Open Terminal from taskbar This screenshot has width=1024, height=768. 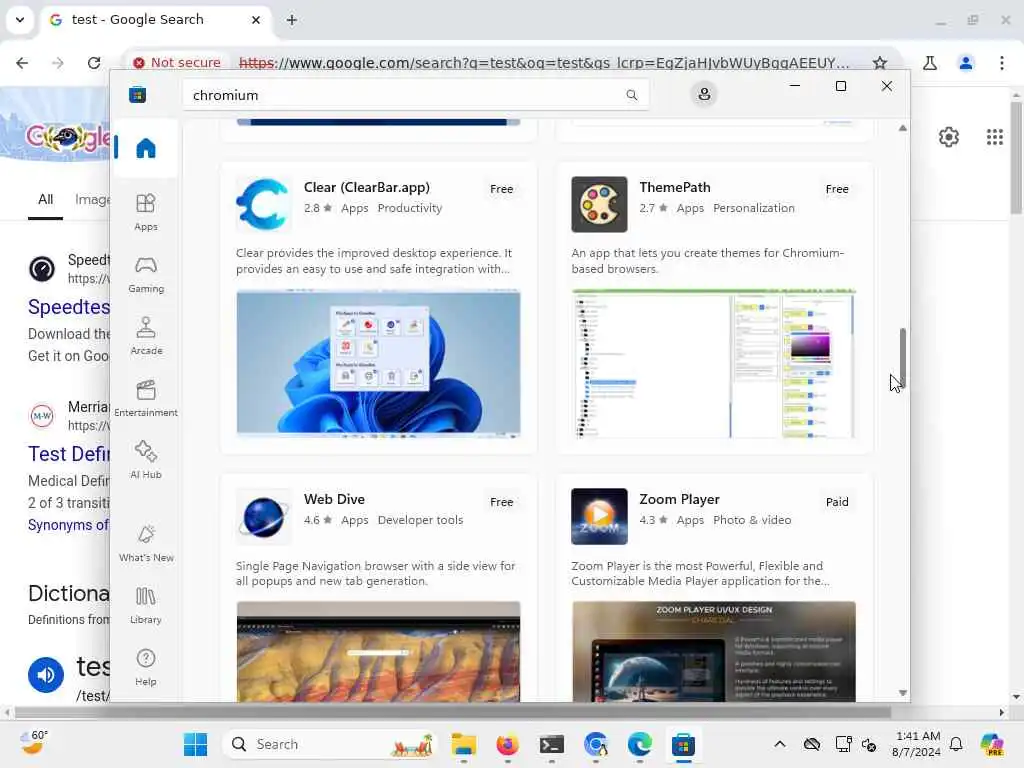[x=552, y=744]
